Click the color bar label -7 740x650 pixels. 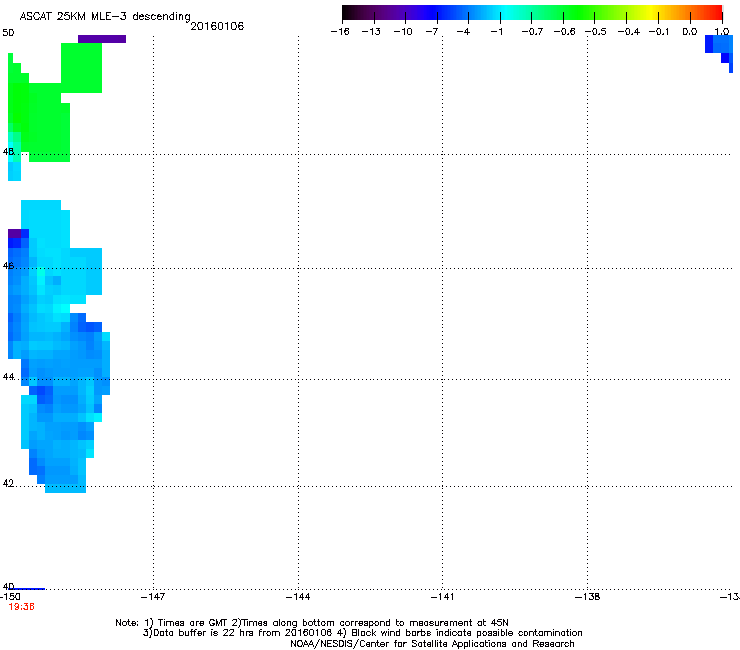(431, 32)
